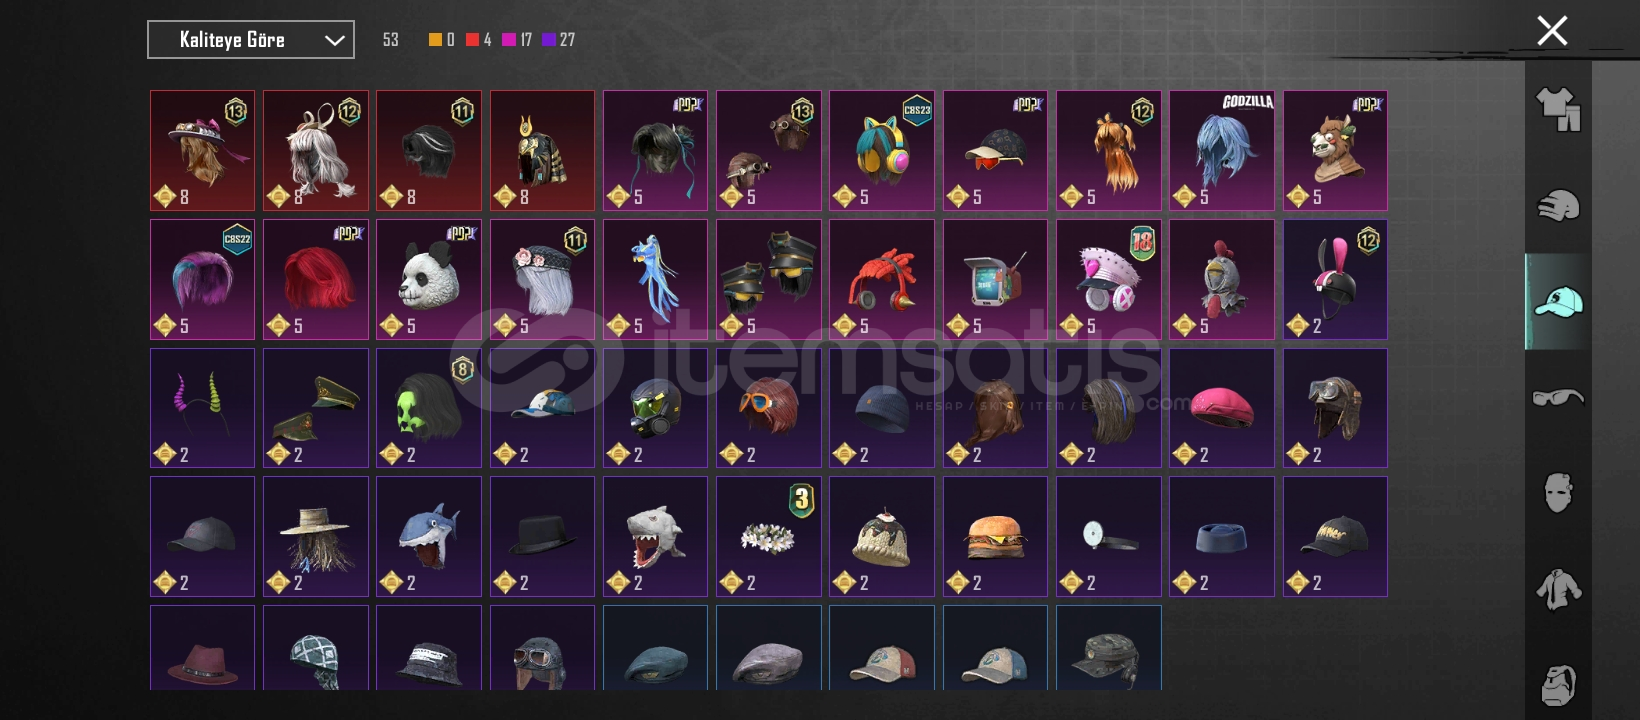Open the backpack category icon at bottom
The image size is (1640, 720).
[x=1558, y=685]
